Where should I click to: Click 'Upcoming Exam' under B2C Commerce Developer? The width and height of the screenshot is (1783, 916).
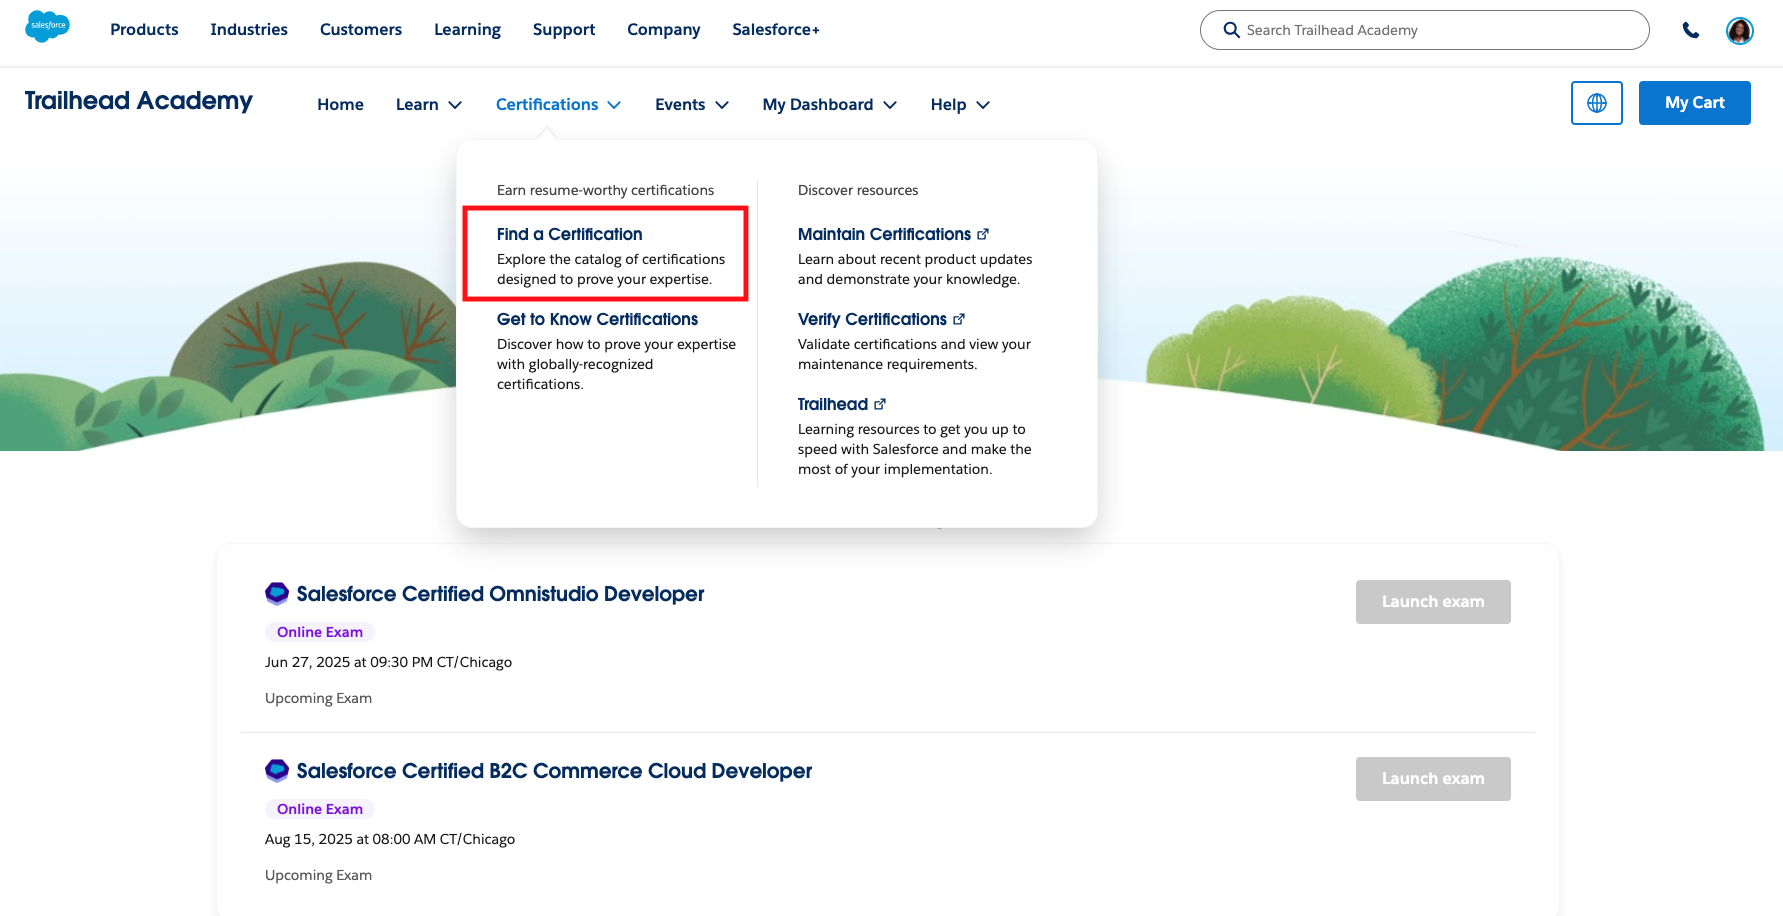coord(318,875)
